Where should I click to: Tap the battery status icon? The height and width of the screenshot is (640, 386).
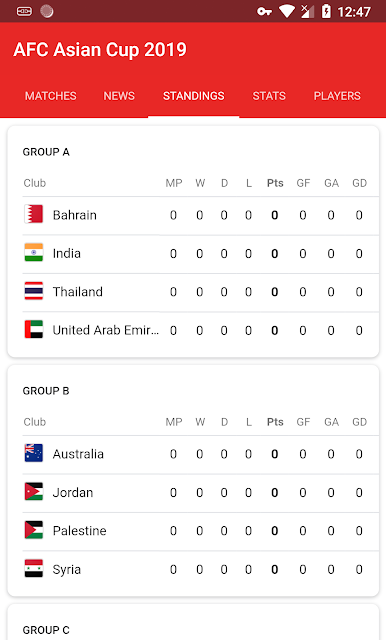coord(326,11)
